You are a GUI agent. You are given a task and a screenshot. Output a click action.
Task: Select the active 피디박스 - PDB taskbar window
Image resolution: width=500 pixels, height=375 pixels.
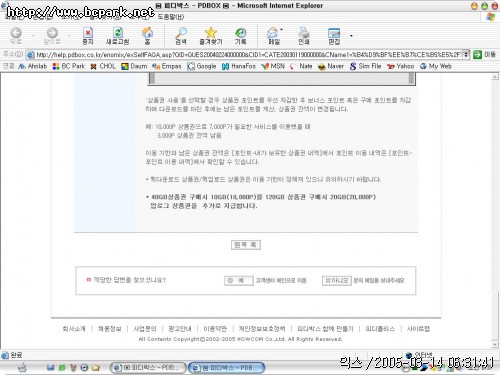226,367
